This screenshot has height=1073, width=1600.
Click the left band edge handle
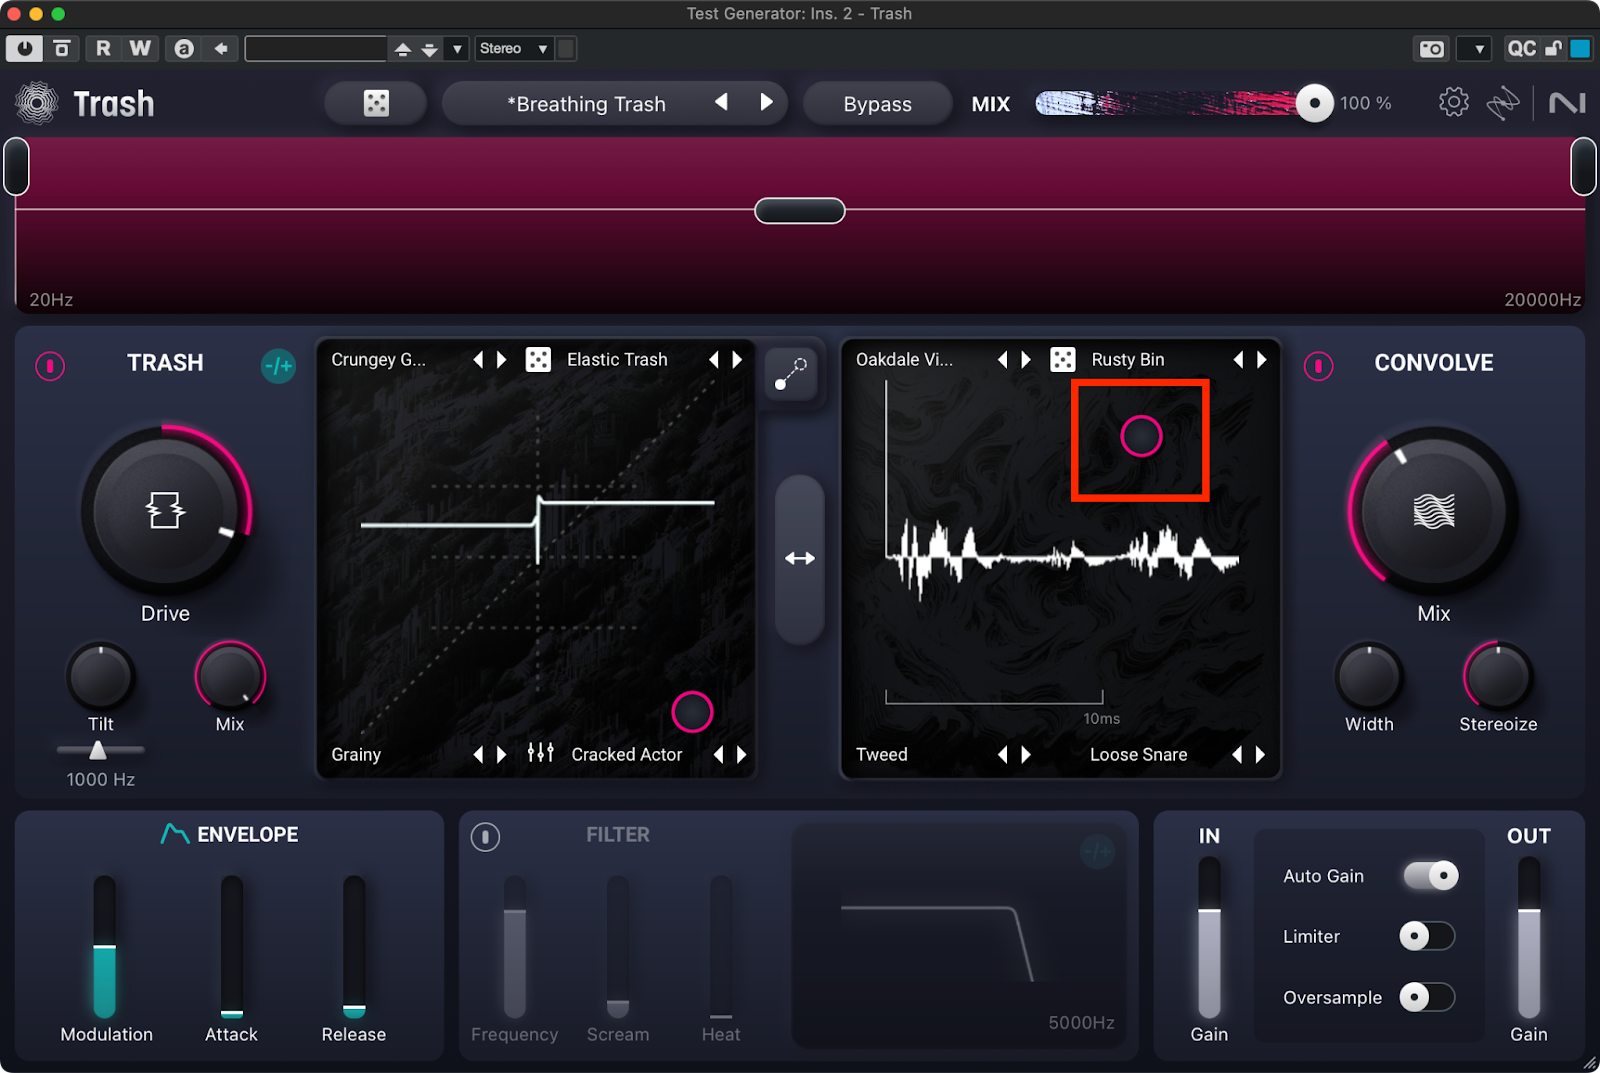tap(16, 166)
